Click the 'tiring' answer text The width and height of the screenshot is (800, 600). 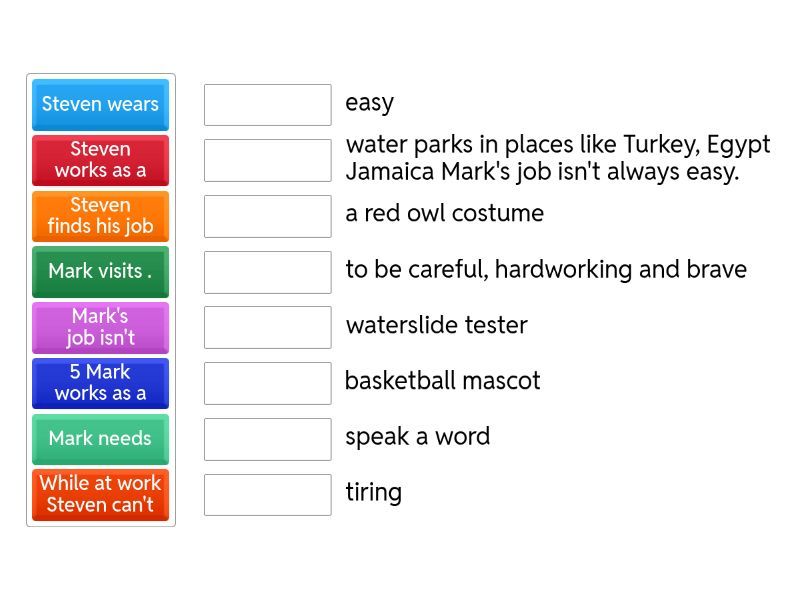pos(373,493)
